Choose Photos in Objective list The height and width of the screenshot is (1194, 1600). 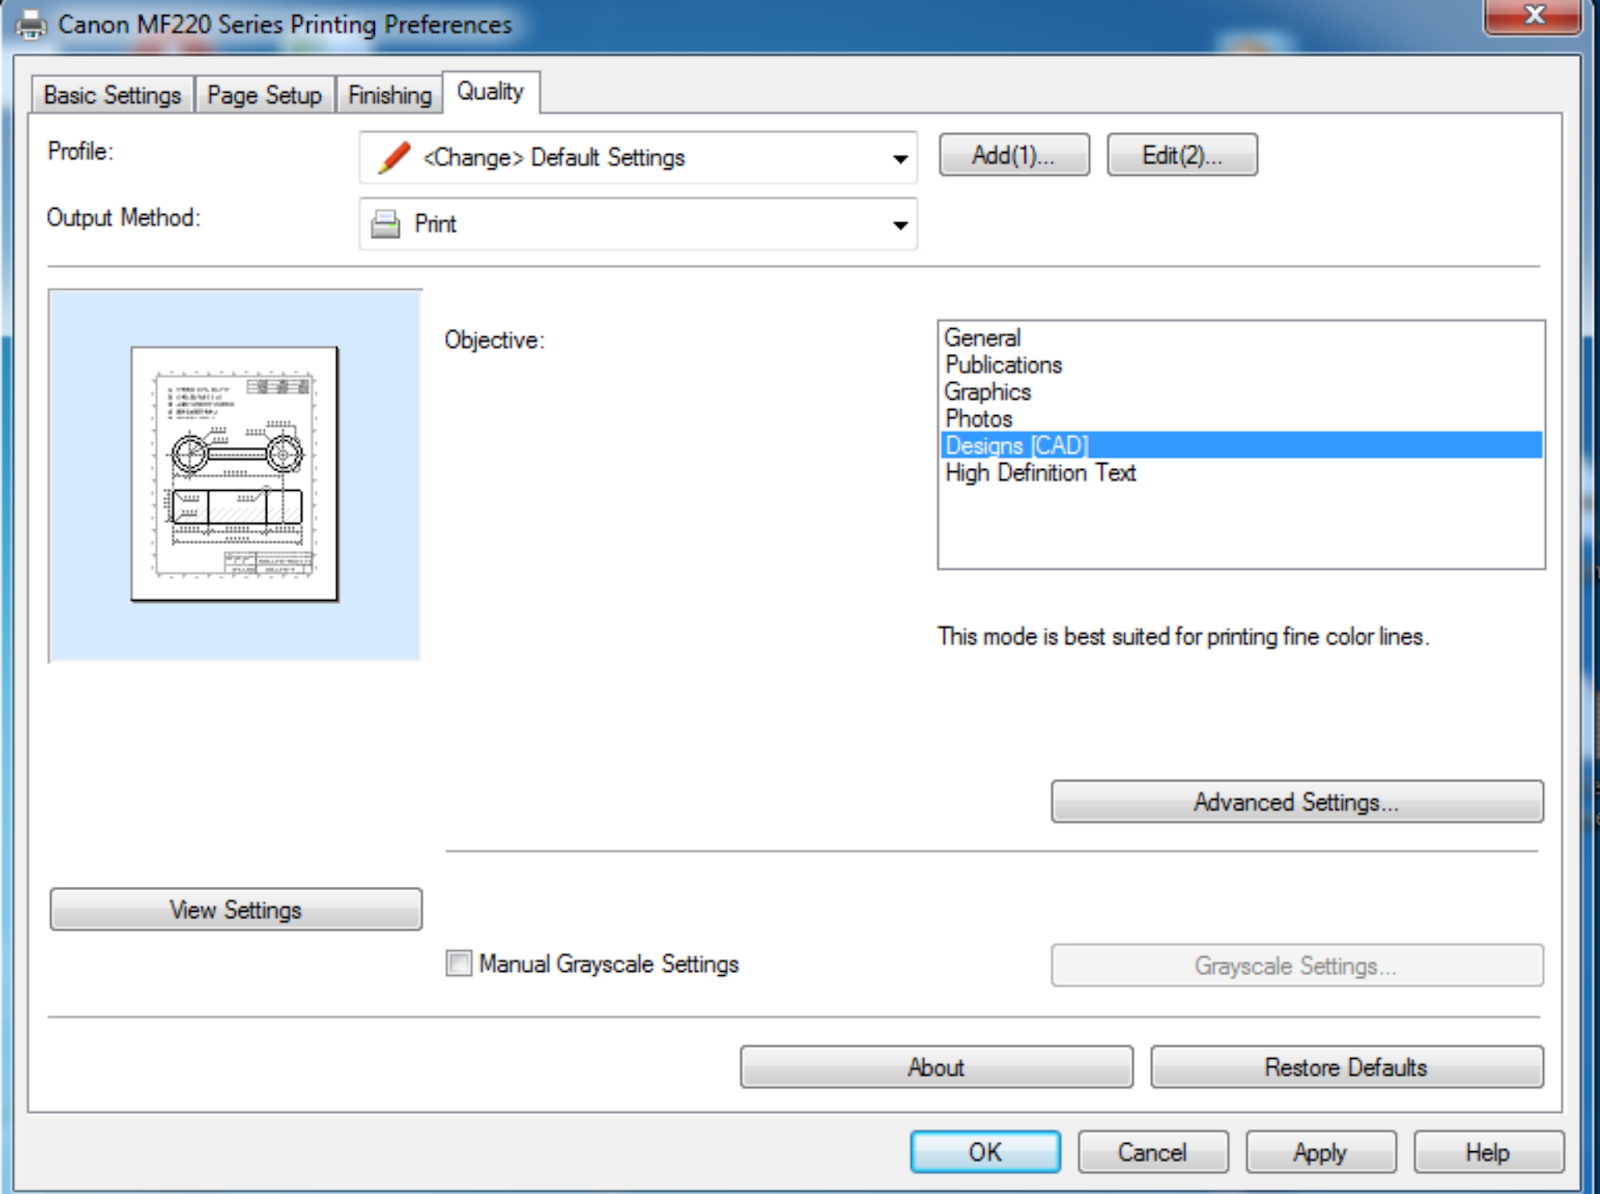pos(1241,419)
